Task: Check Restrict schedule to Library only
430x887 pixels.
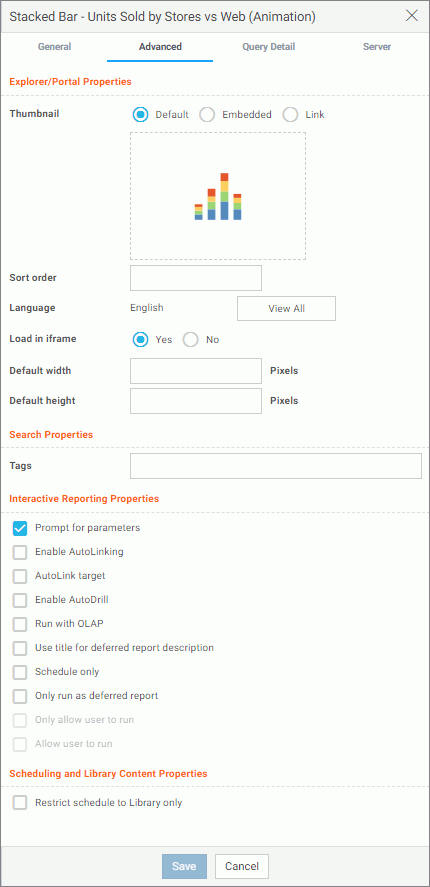Action: click(x=20, y=803)
